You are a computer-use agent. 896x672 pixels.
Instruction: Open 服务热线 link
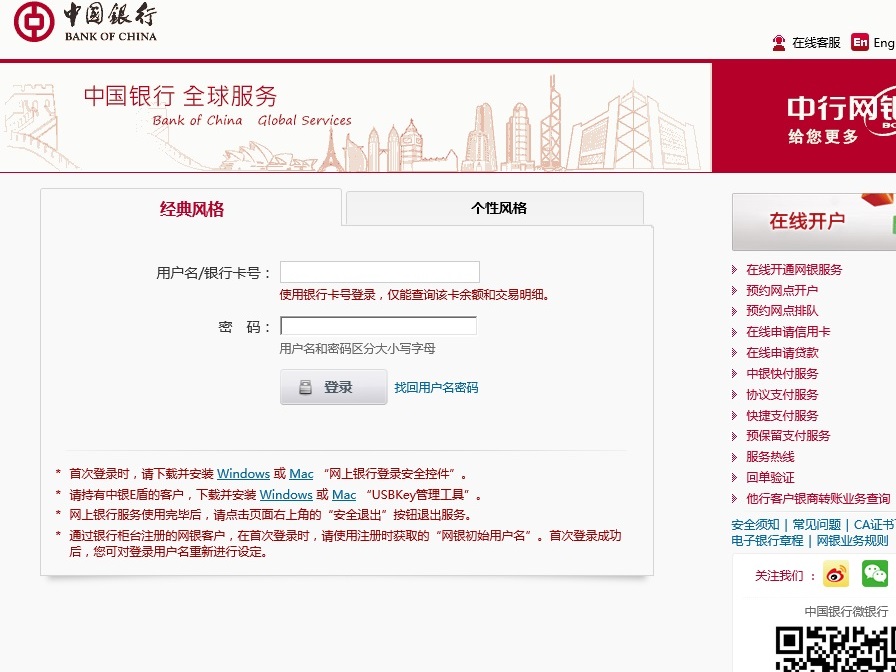pos(770,457)
